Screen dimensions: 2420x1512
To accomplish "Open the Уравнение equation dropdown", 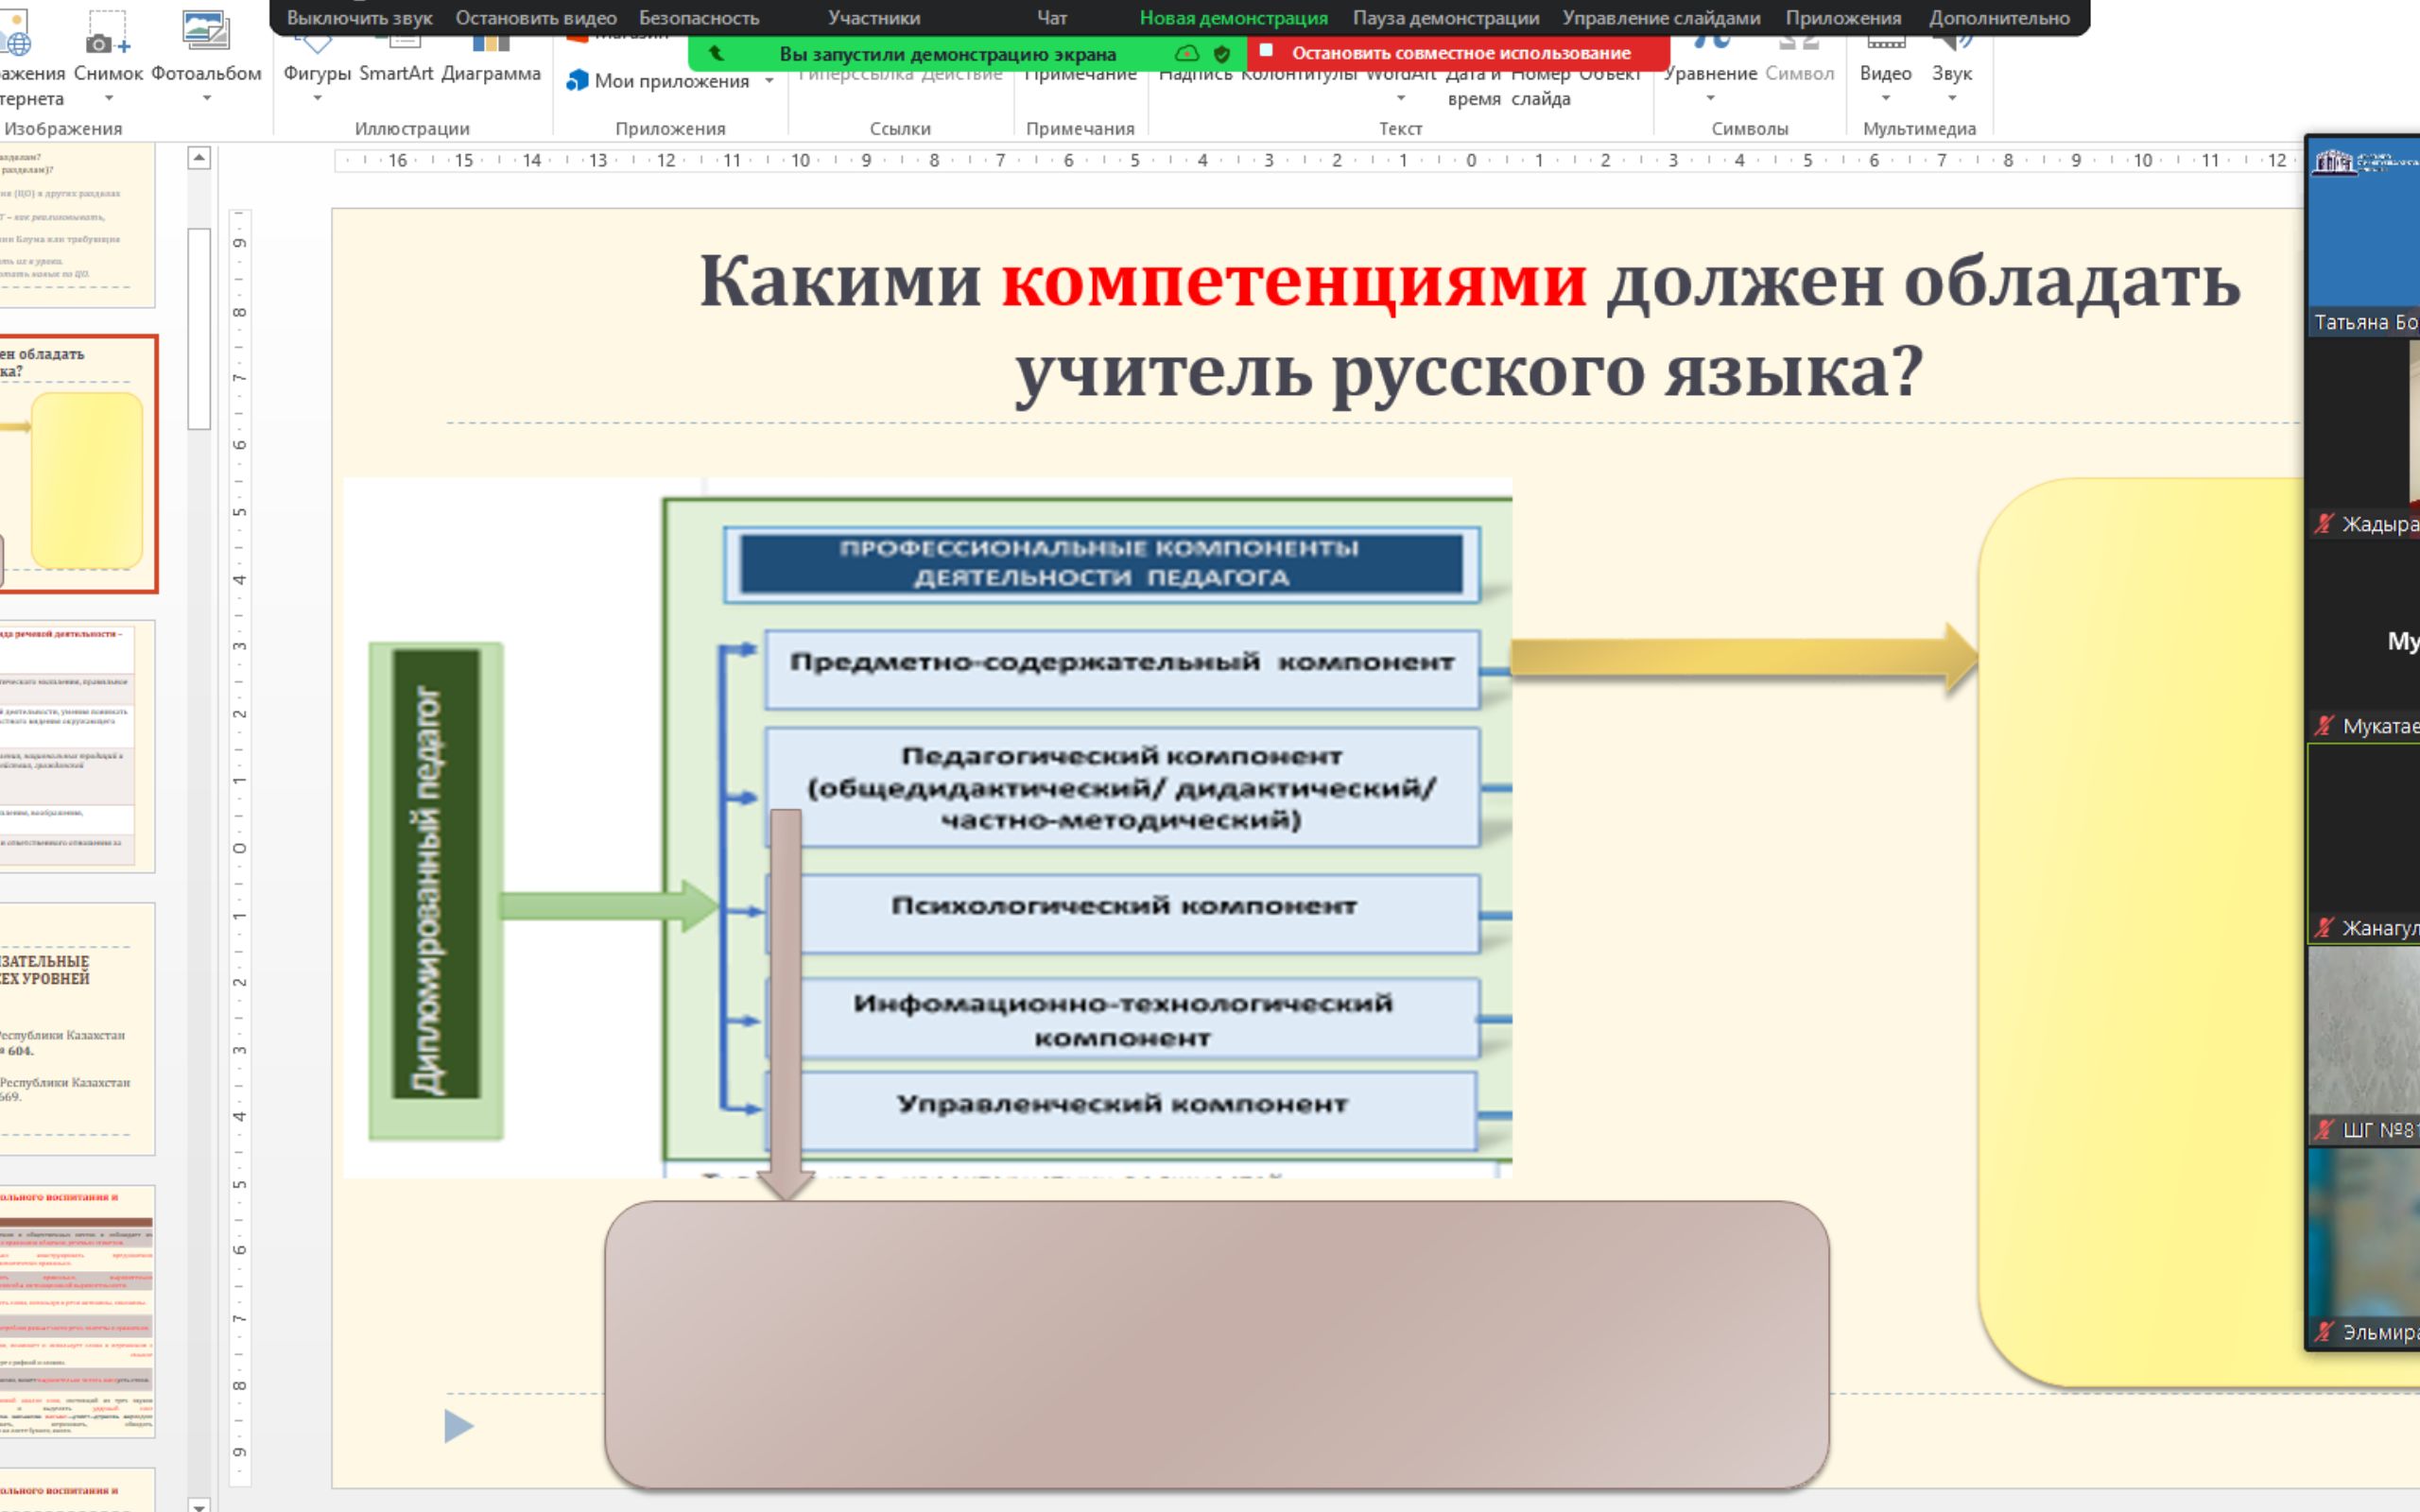I will point(1710,98).
